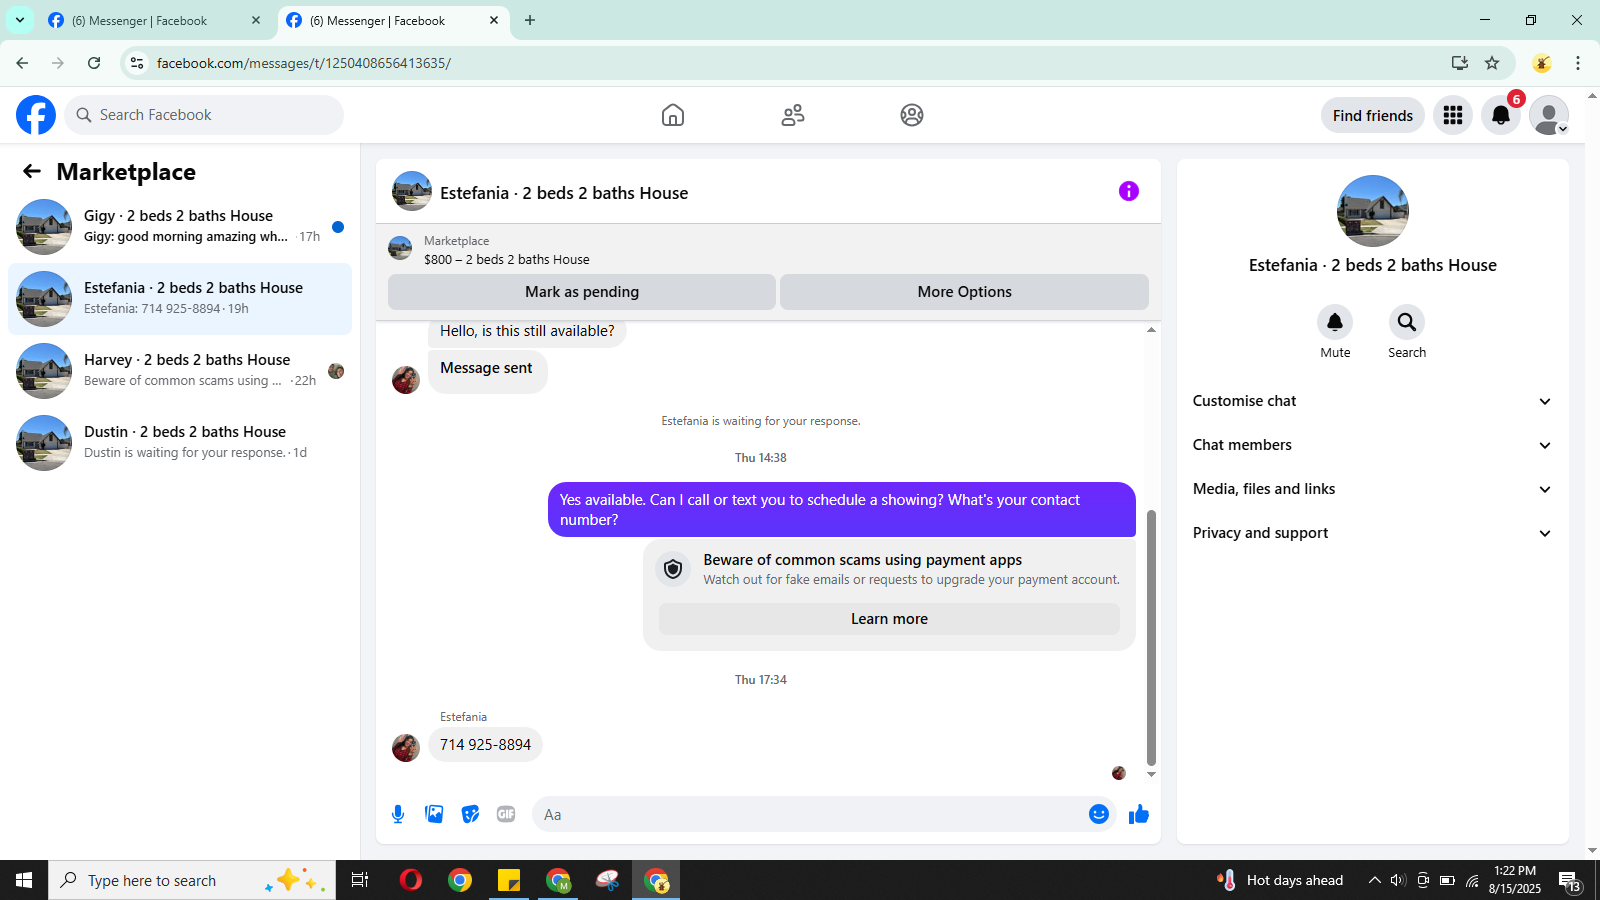The height and width of the screenshot is (900, 1600).
Task: Click Learn more about payment scams
Action: tap(889, 619)
